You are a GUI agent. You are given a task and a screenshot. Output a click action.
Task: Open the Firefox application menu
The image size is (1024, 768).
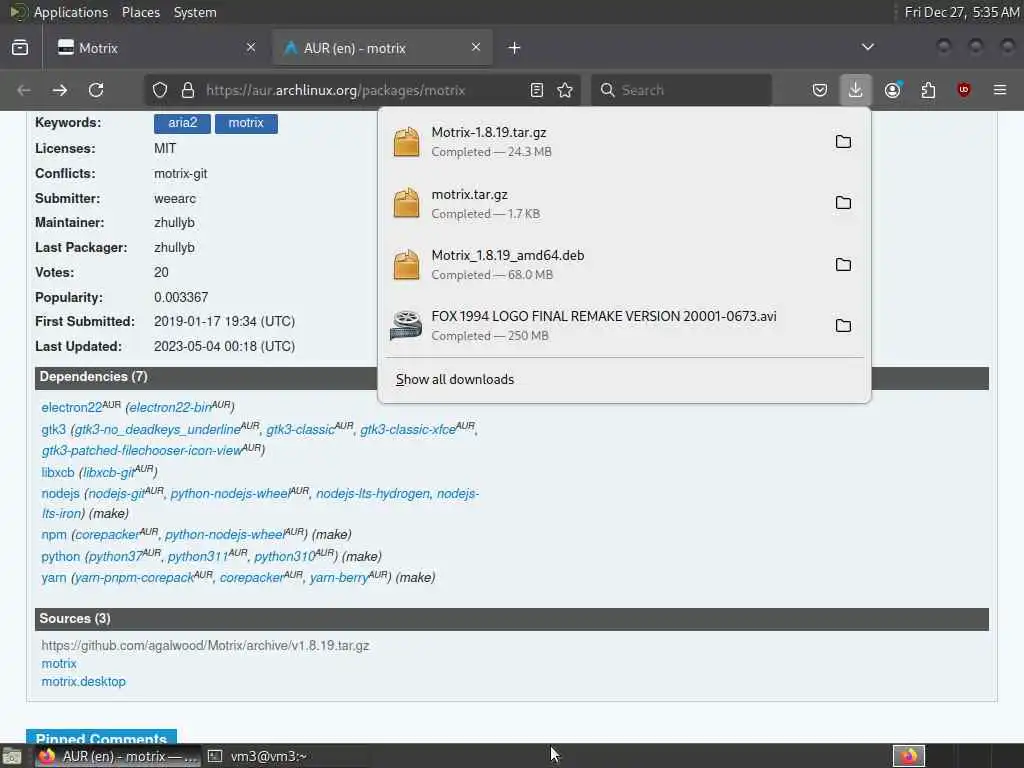coord(1000,90)
